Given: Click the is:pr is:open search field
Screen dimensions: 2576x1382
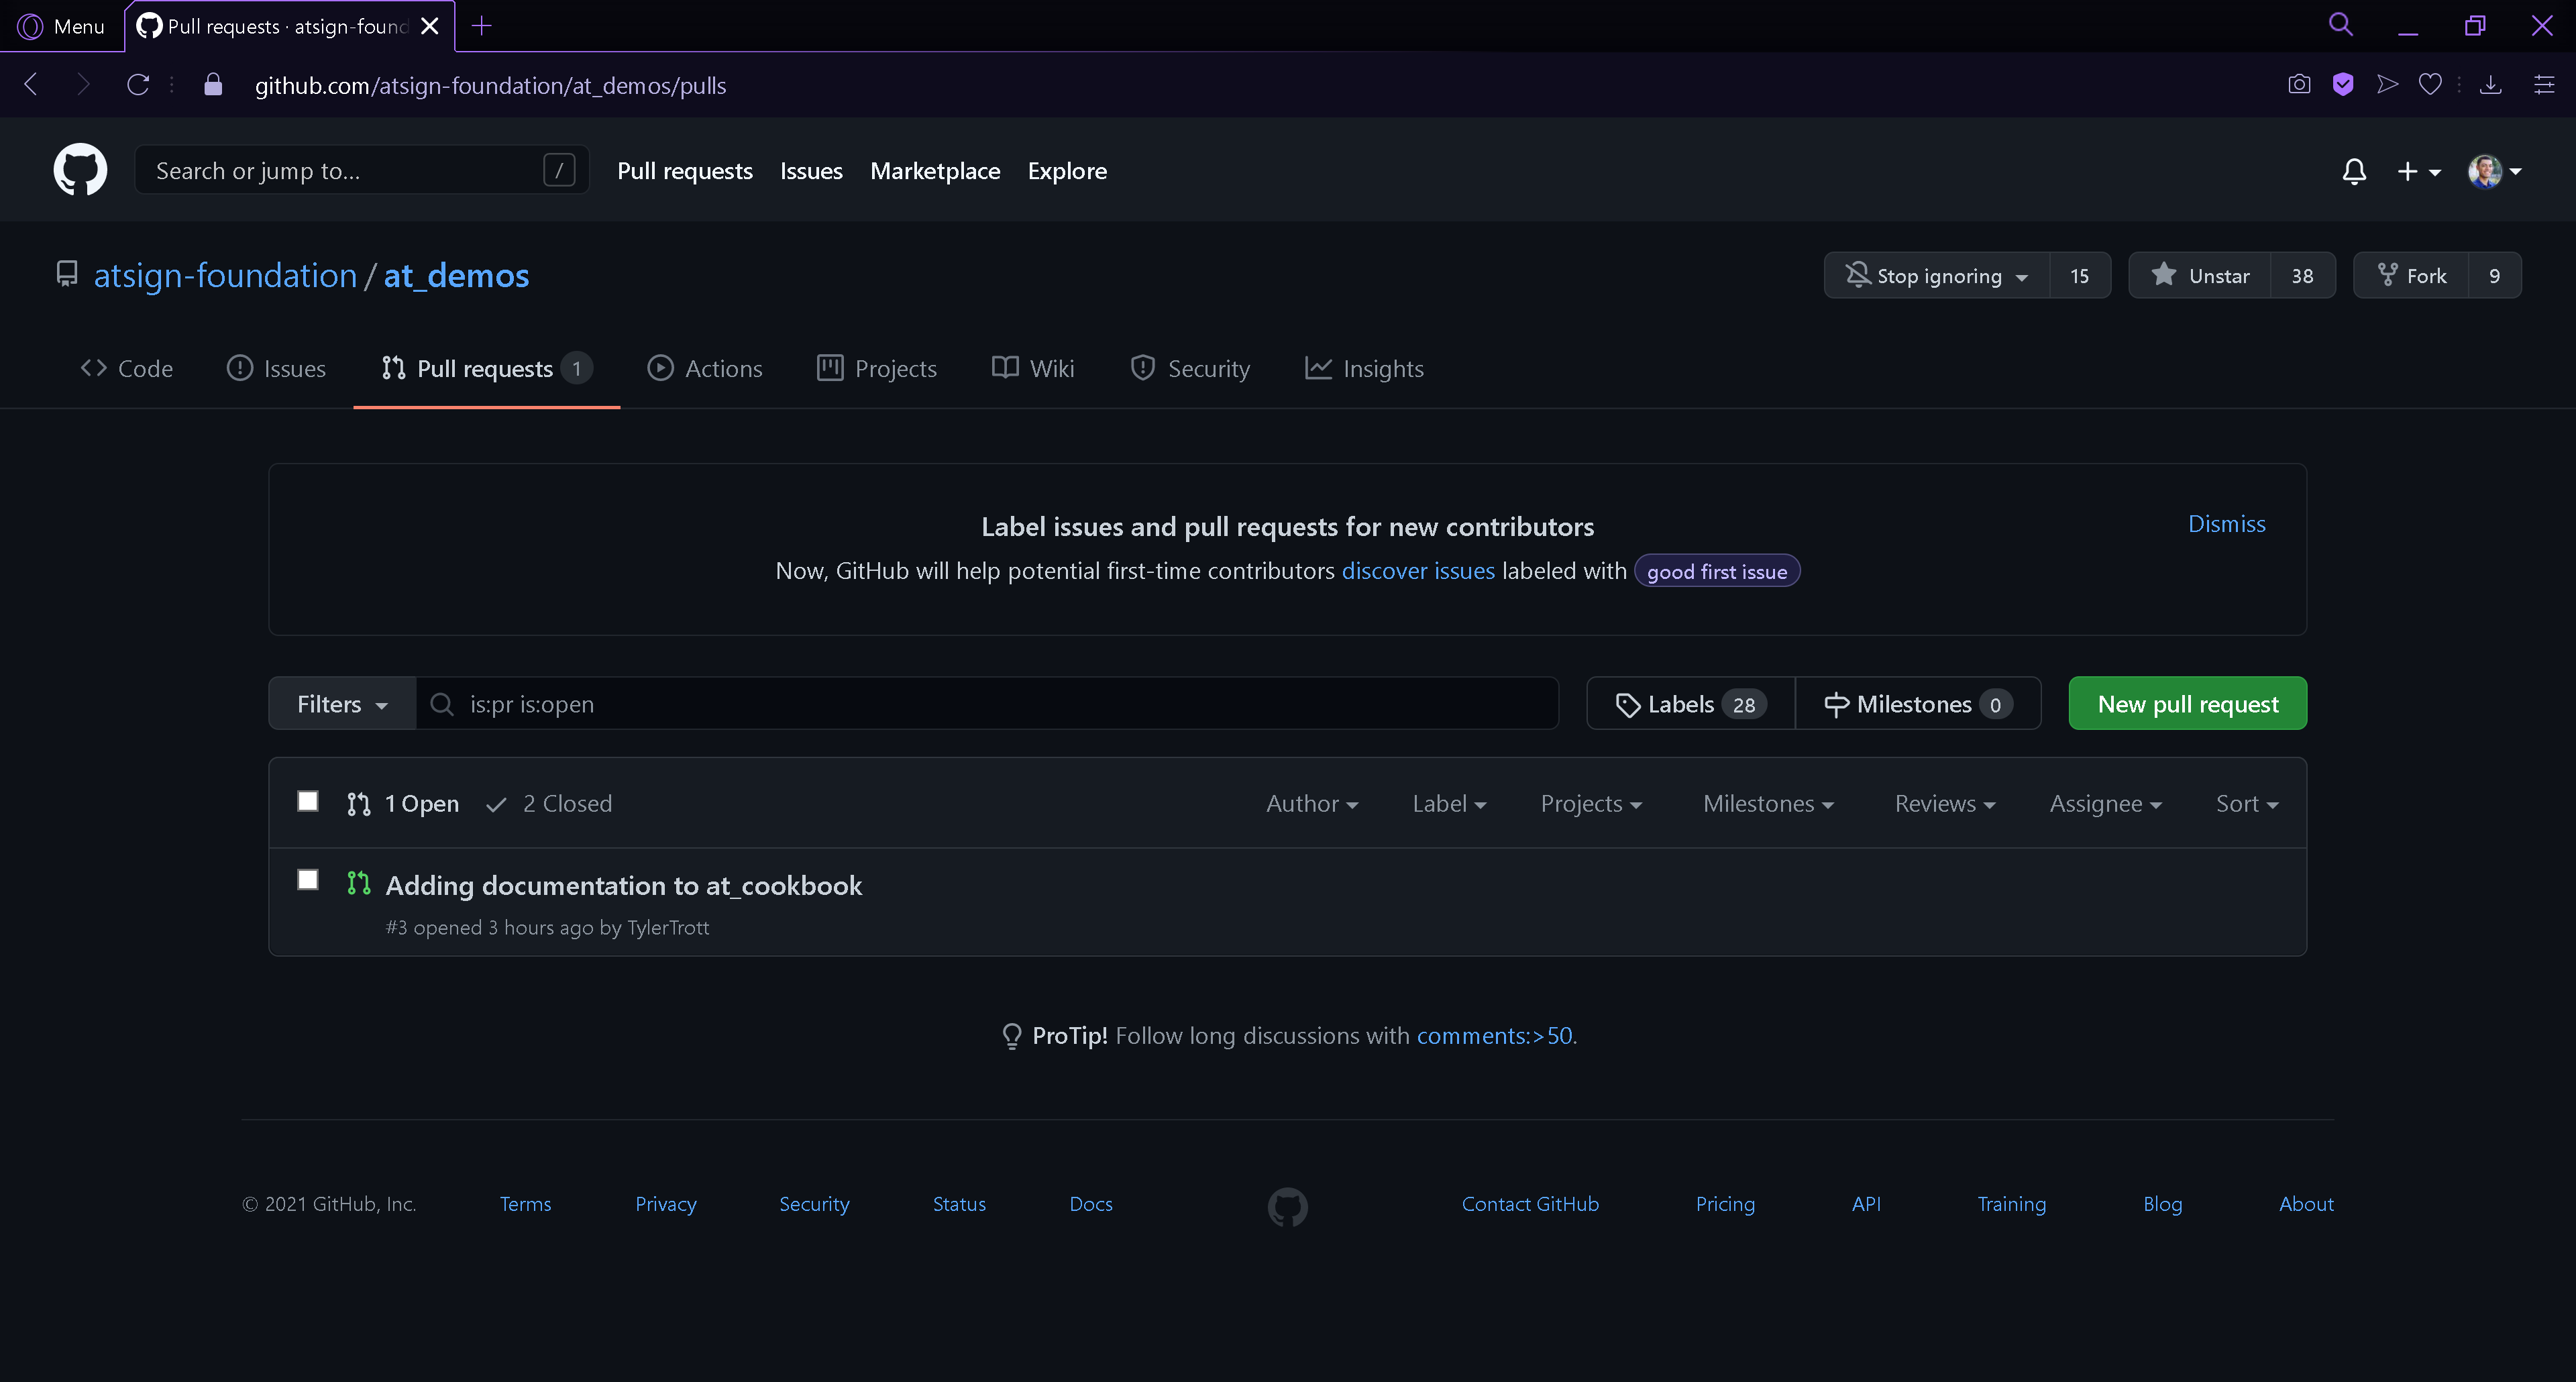Looking at the screenshot, I should click(x=987, y=704).
